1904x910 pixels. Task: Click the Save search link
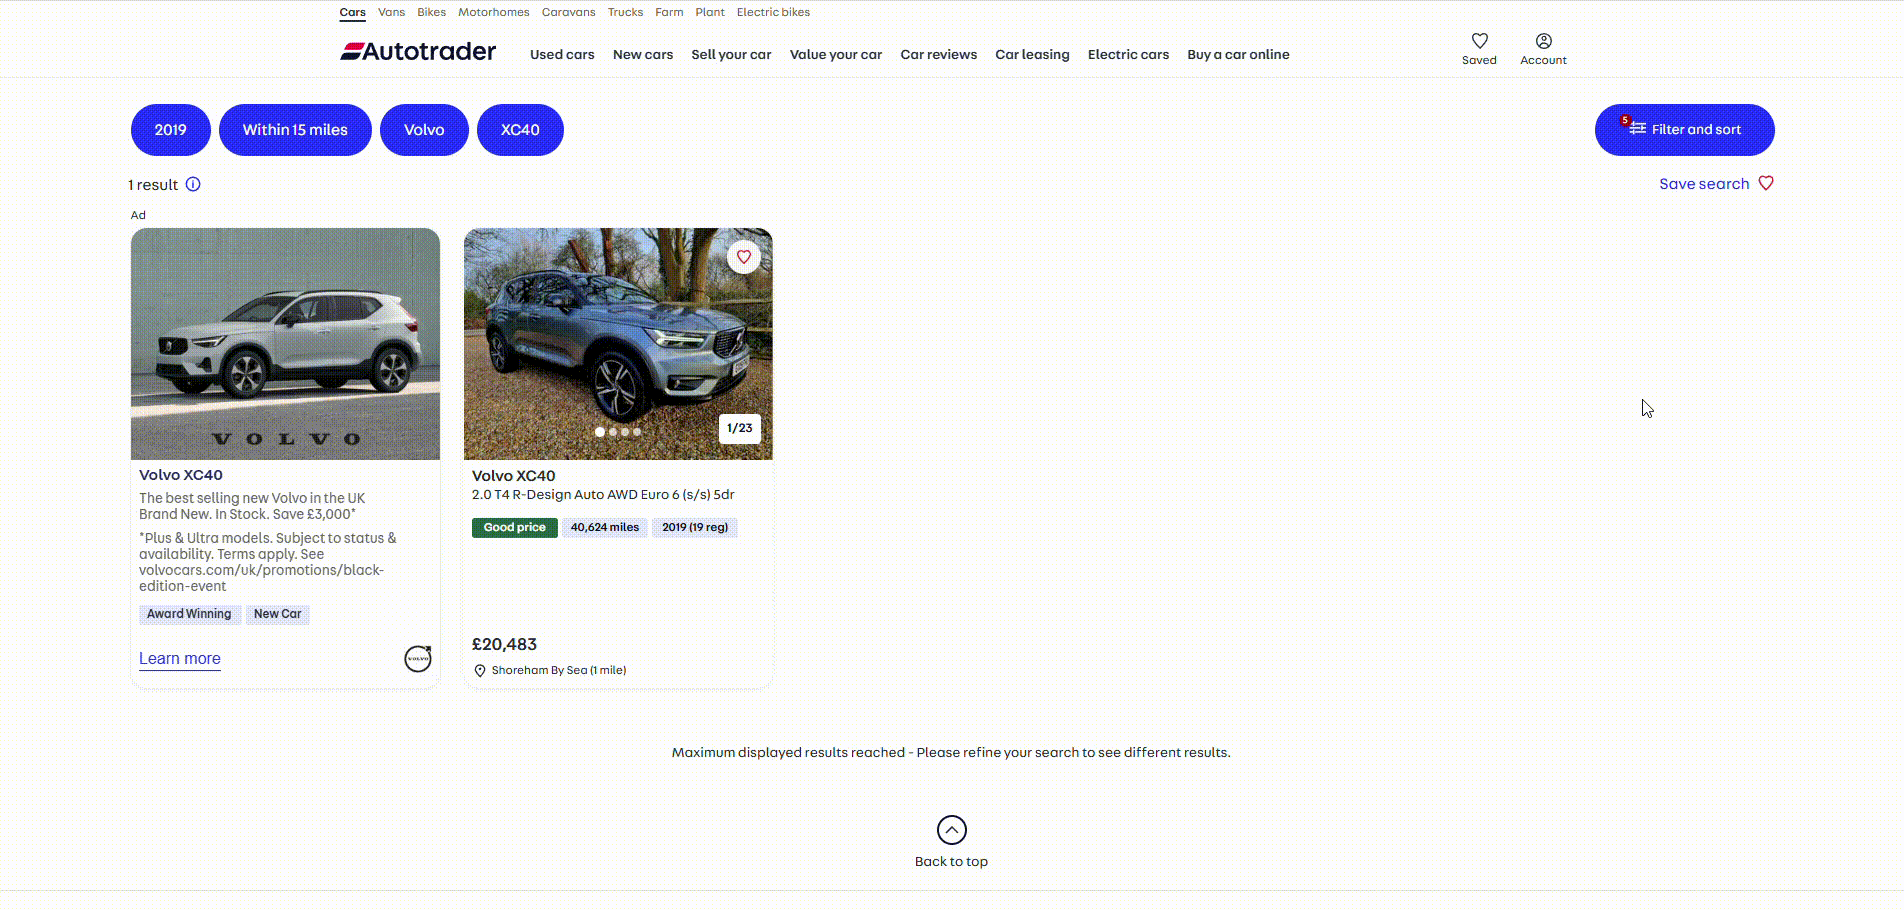pyautogui.click(x=1704, y=184)
